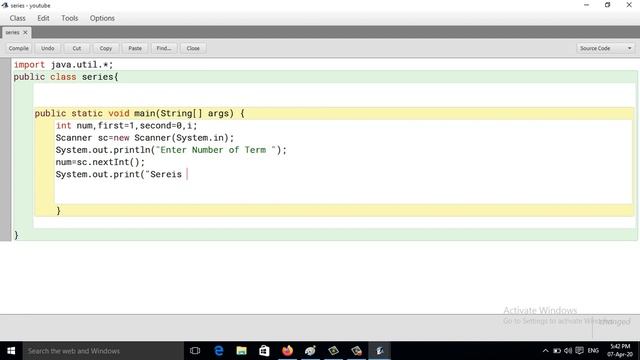Screen dimensions: 640x360
Task: Click the Paste button
Action: coord(135,48)
